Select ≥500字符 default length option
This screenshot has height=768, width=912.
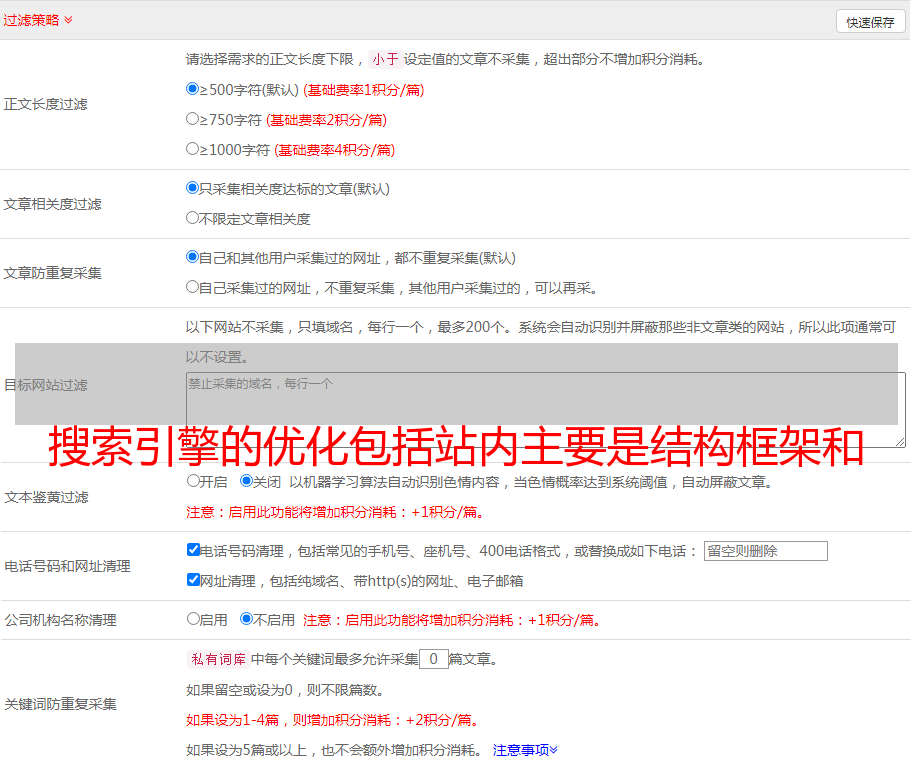193,89
